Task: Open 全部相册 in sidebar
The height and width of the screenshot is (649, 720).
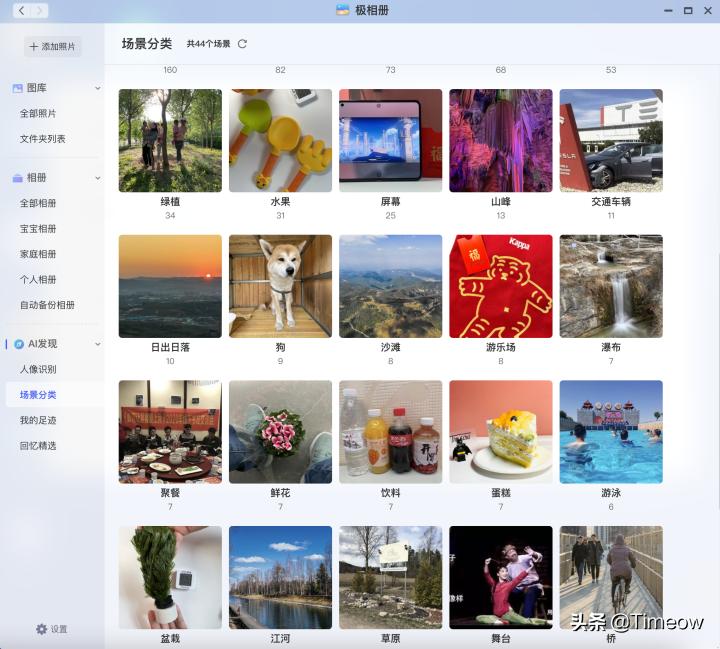Action: pyautogui.click(x=38, y=203)
